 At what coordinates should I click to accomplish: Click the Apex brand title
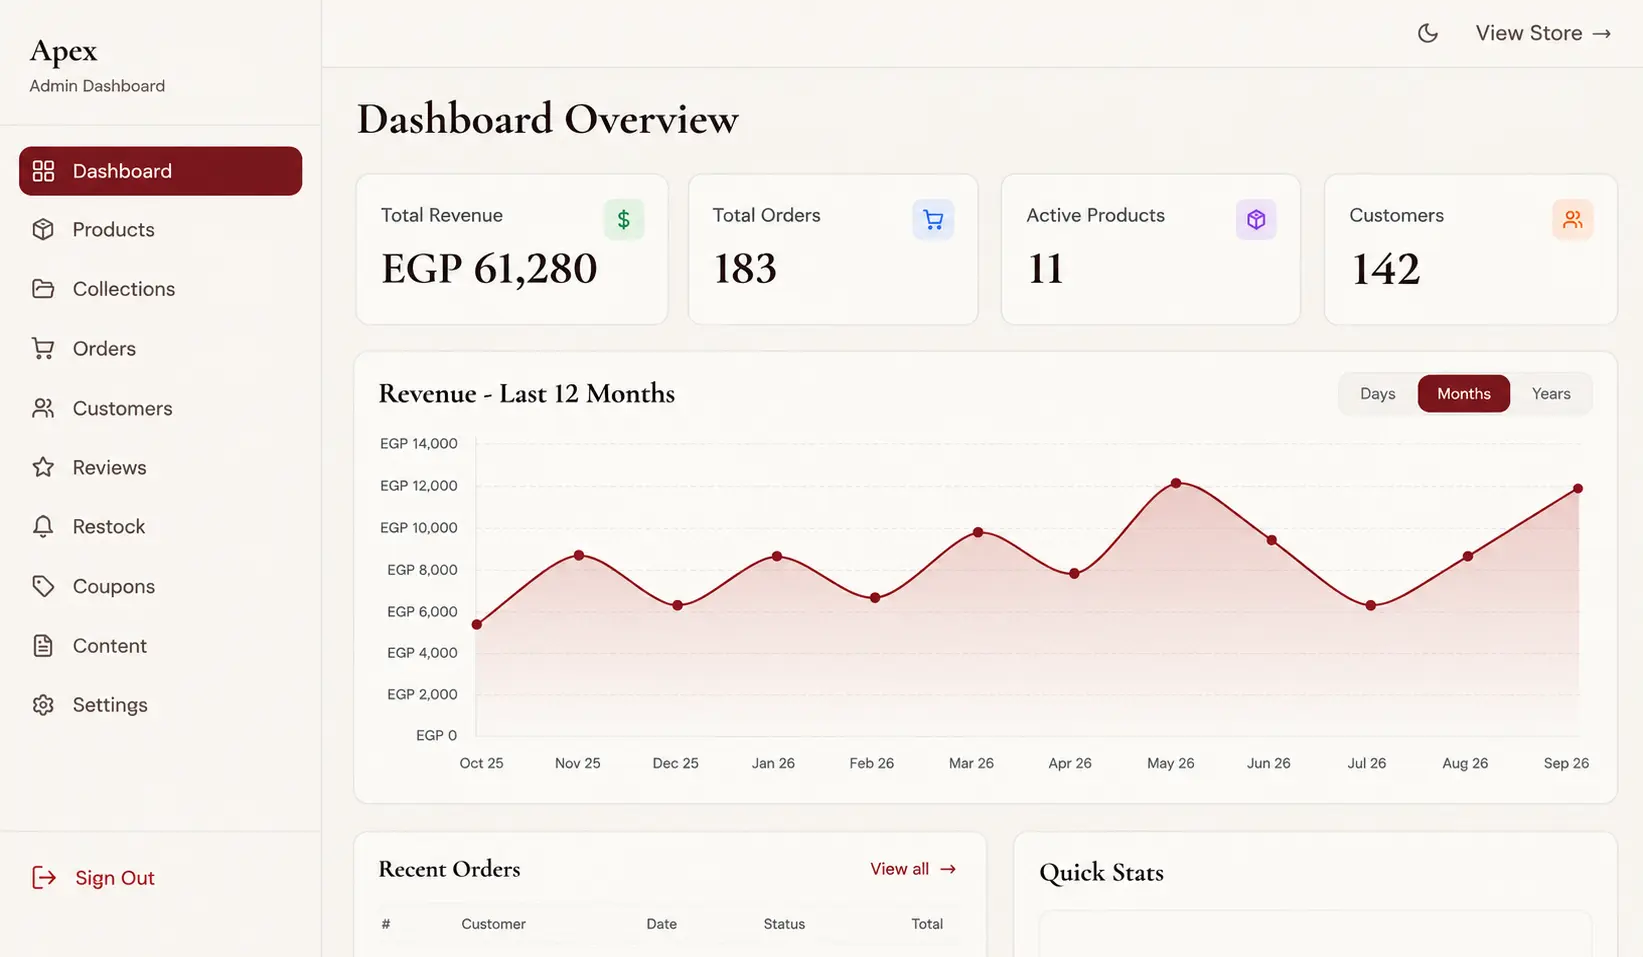pyautogui.click(x=64, y=51)
